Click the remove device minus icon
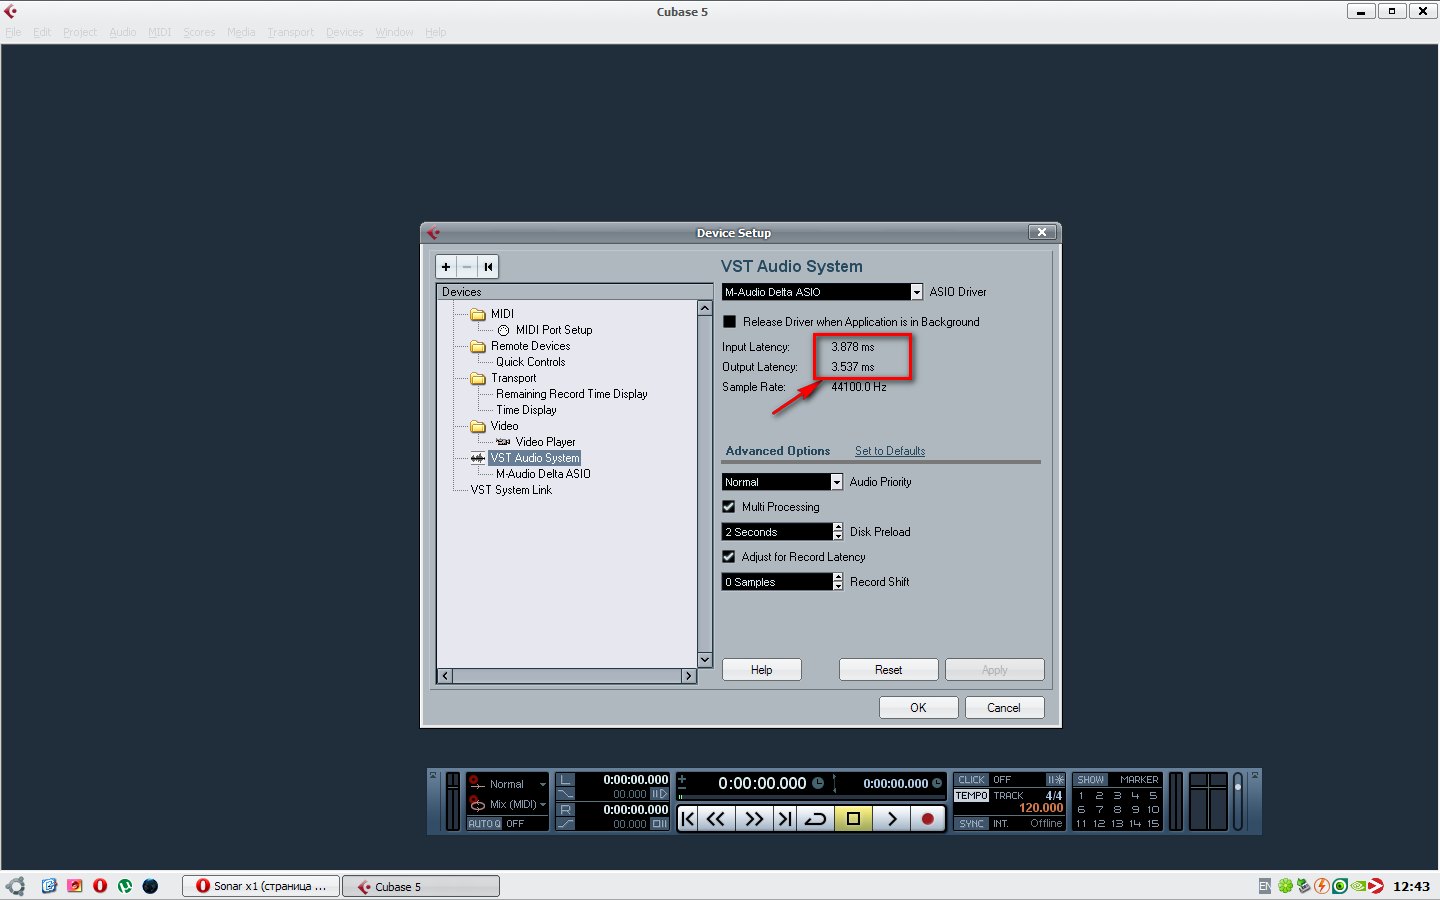This screenshot has width=1440, height=900. pos(467,267)
